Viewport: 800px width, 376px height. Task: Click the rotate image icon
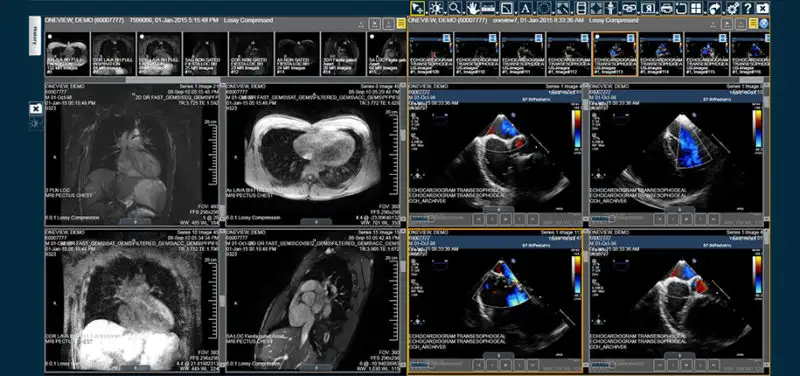click(x=681, y=8)
